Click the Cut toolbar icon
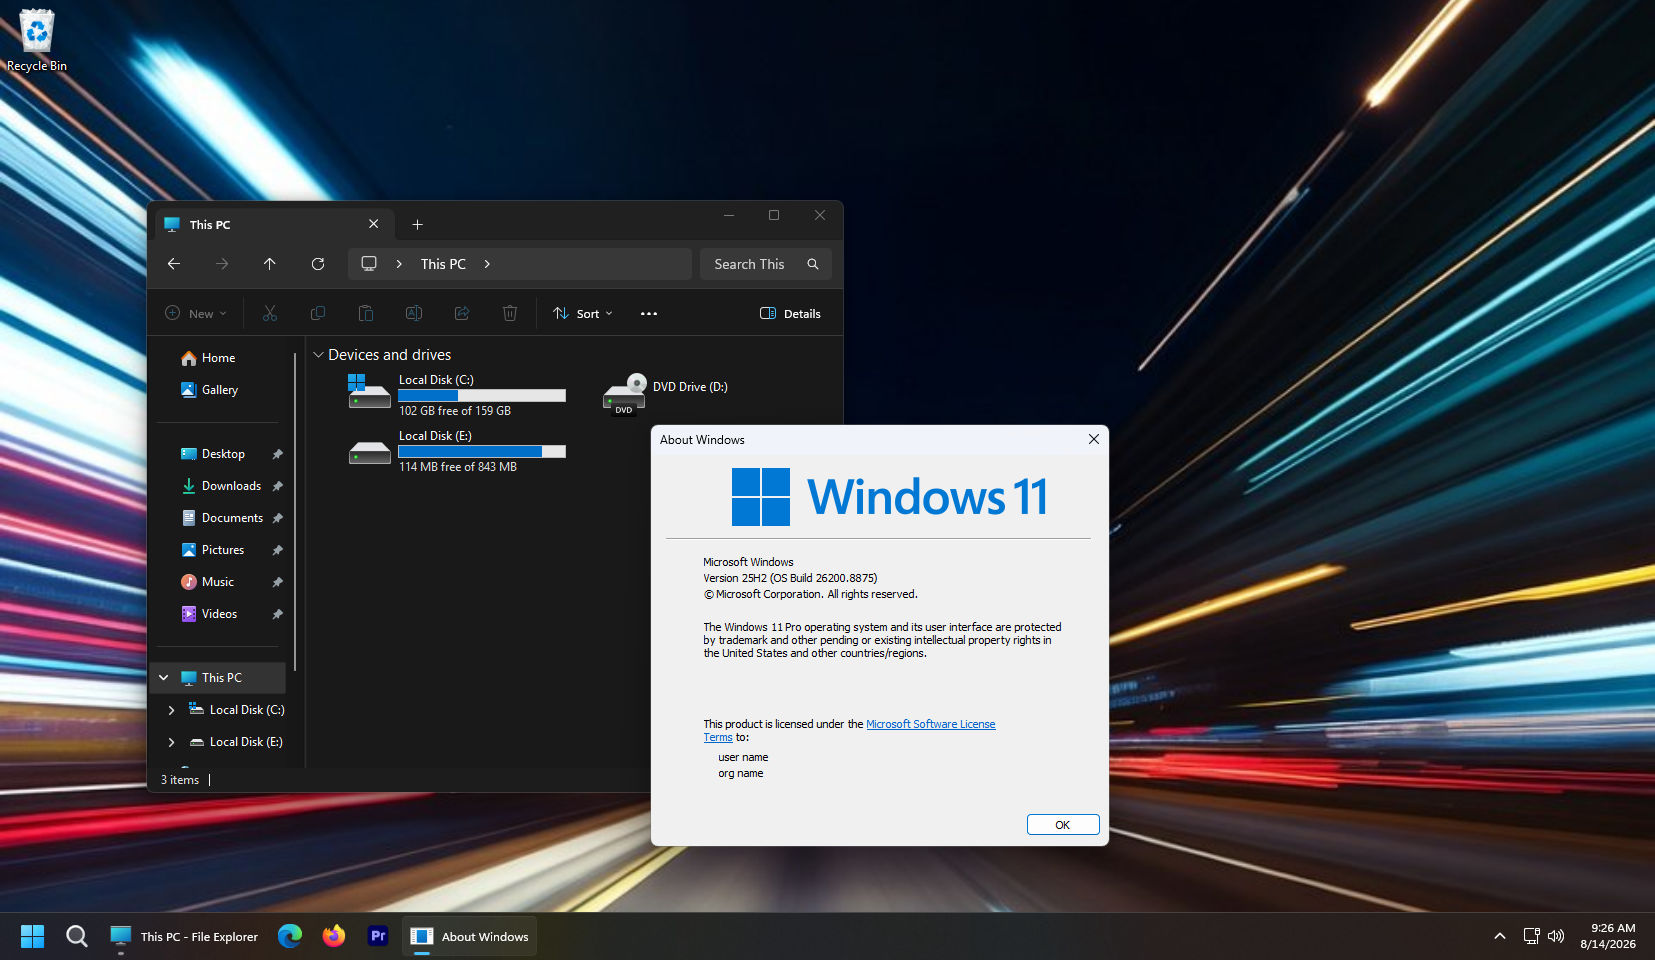 click(x=270, y=313)
